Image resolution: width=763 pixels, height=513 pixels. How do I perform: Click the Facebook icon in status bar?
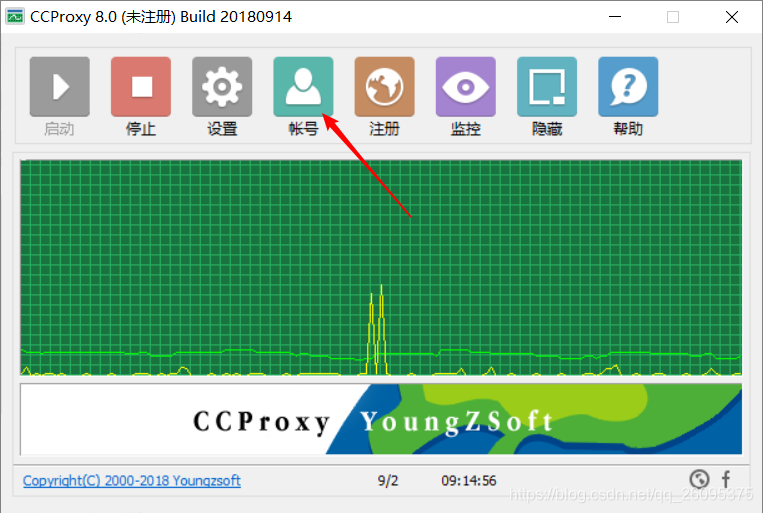tap(726, 479)
